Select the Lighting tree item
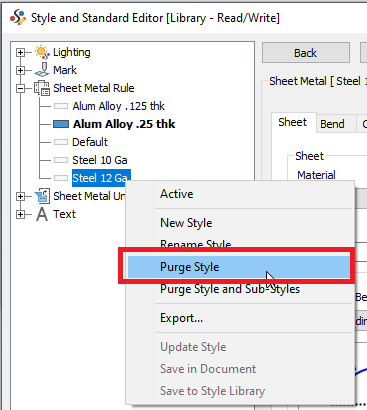 [72, 52]
